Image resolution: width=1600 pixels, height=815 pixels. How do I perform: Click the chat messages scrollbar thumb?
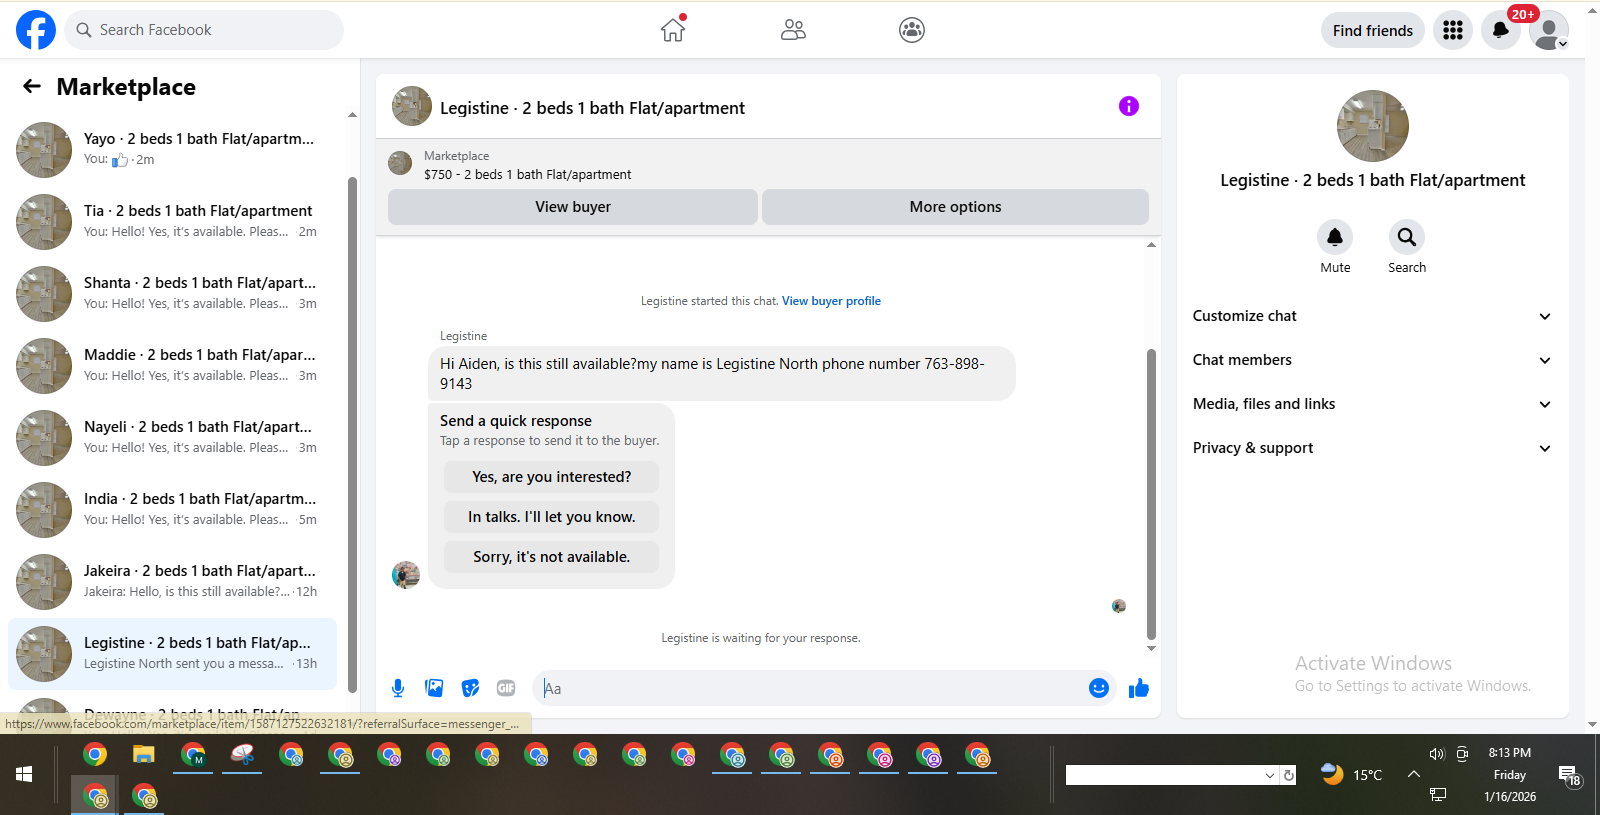tap(1151, 494)
